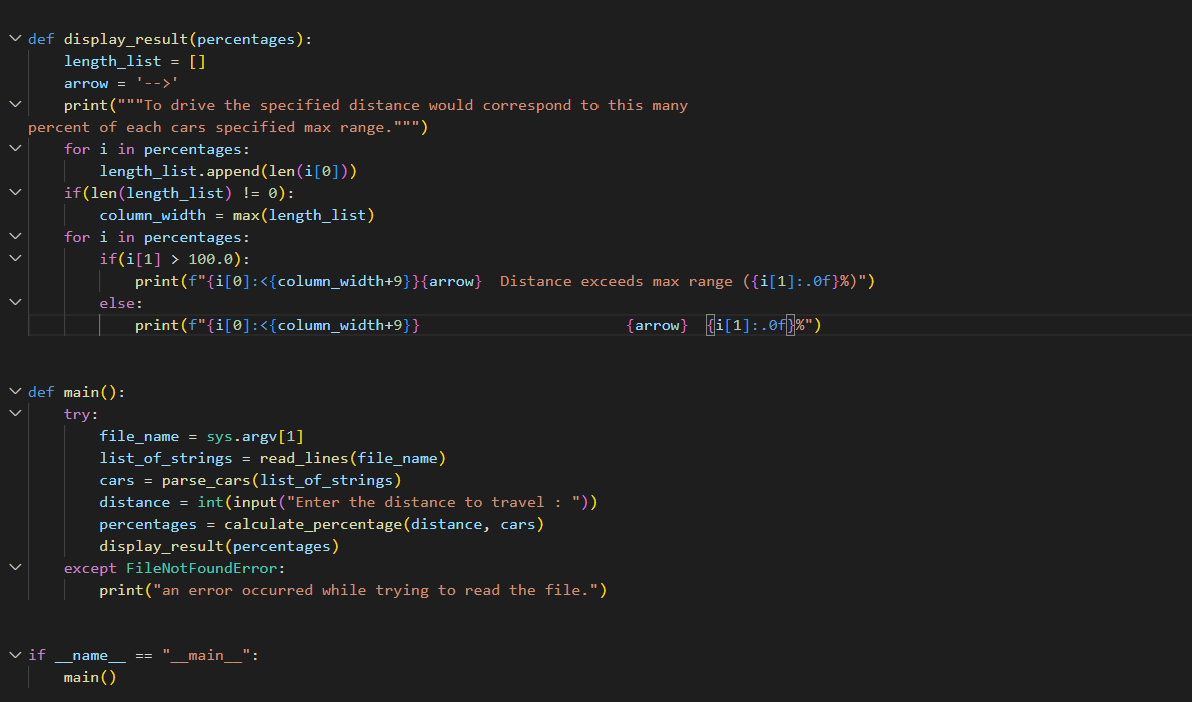Place cursor on arrow = '-->' assignment

point(121,83)
